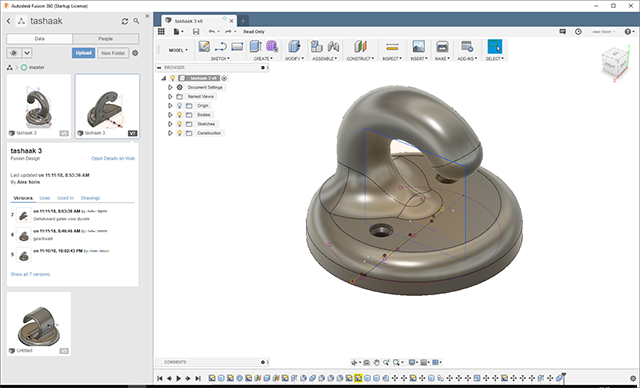Toggle visibility bulb for Bodies
The width and height of the screenshot is (640, 388).
179,115
